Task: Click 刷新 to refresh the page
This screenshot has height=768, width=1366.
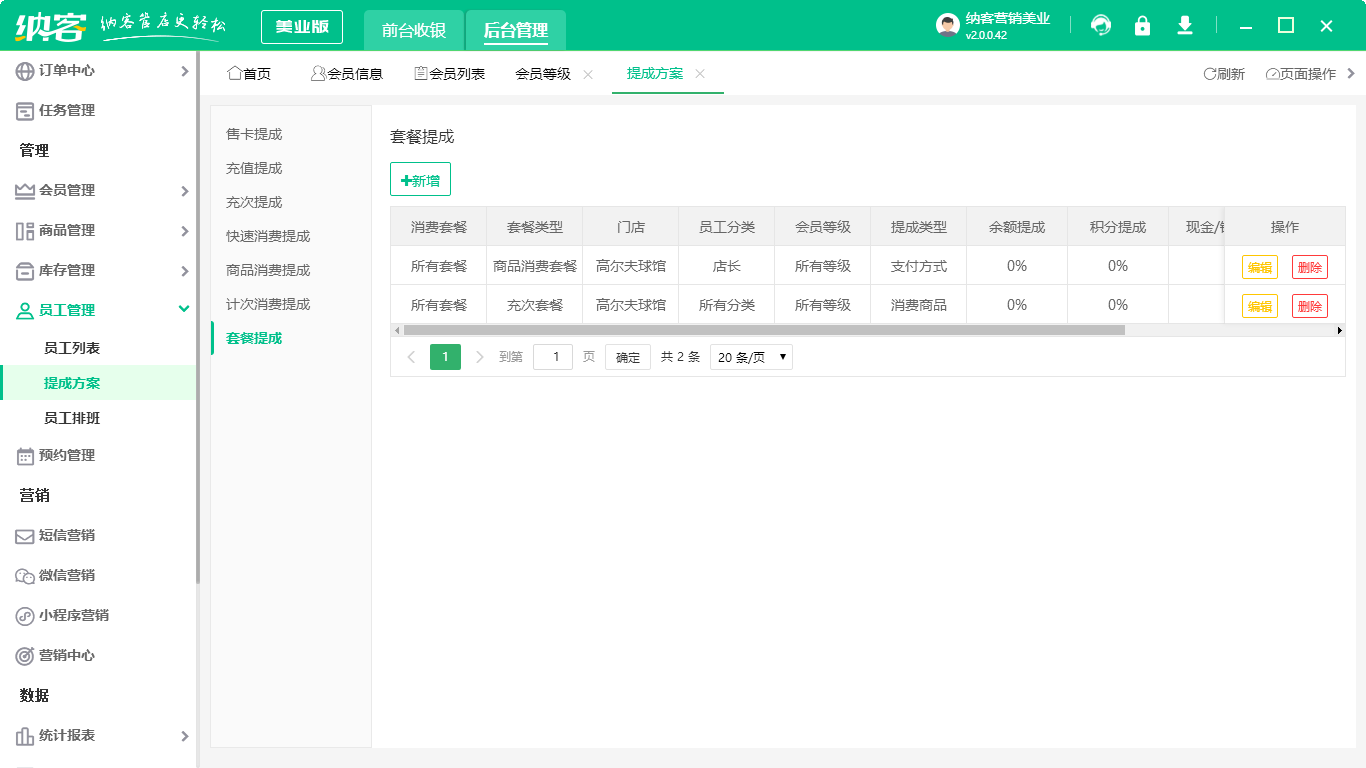Action: (1224, 74)
